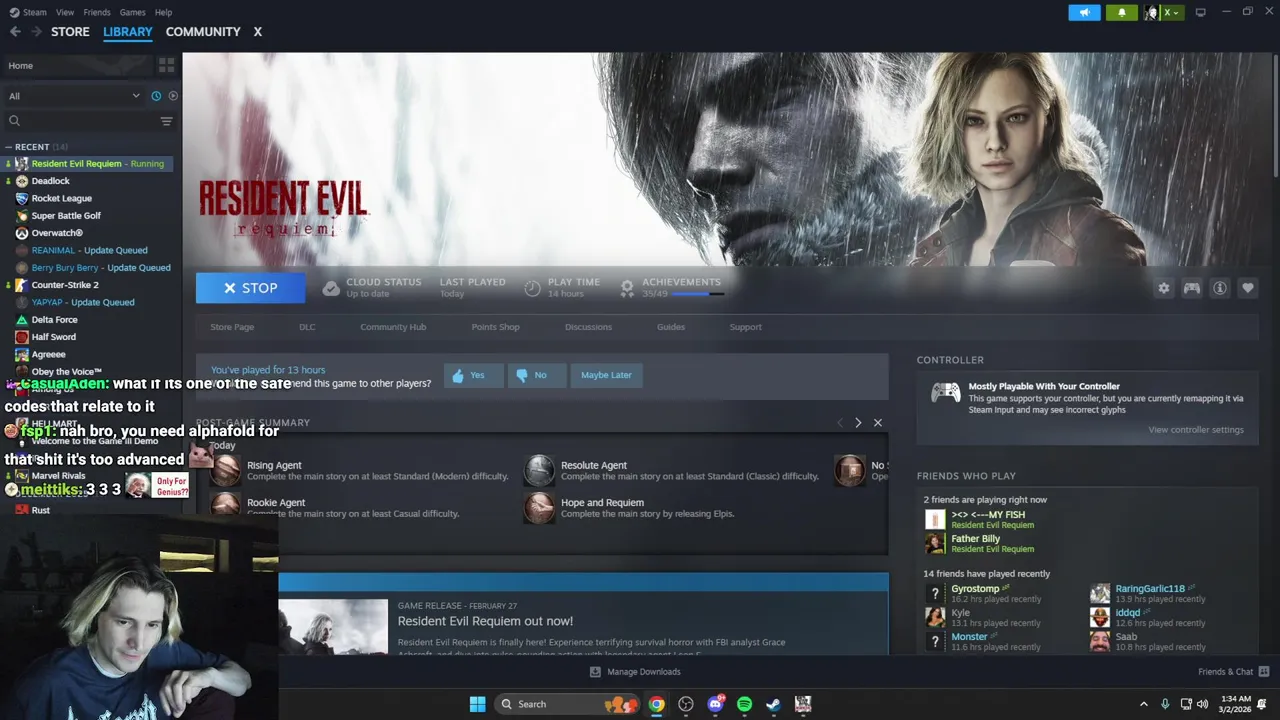Viewport: 1280px width, 720px height.
Task: Switch to the COMMUNITY tab
Action: (203, 32)
